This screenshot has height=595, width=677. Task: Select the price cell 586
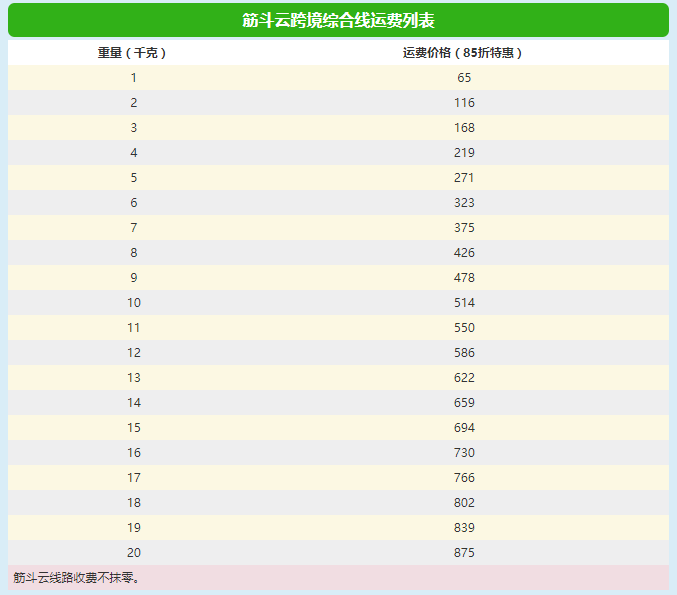pos(464,353)
